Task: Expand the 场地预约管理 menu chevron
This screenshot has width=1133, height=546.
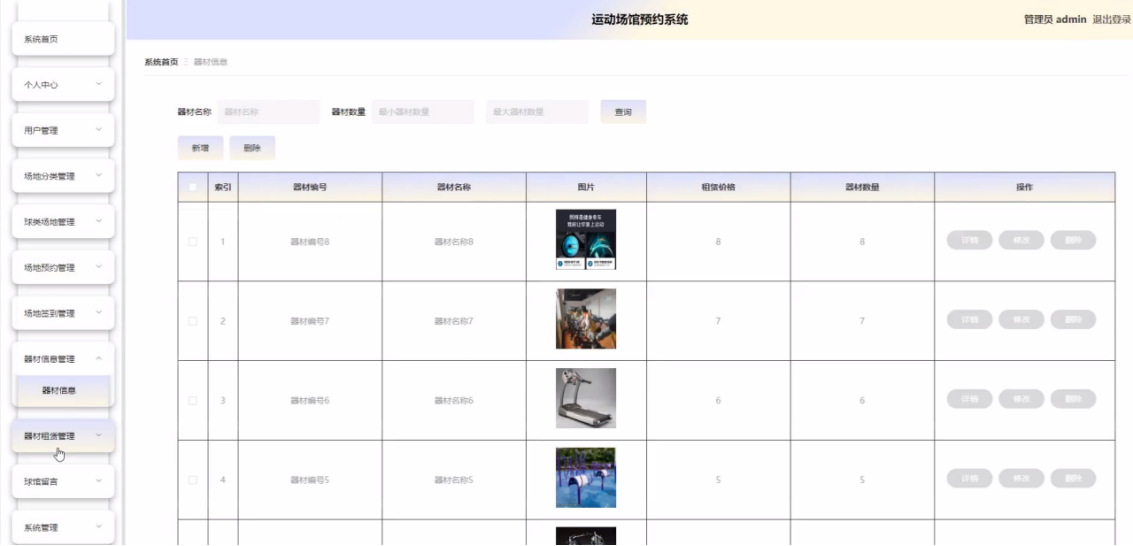Action: [99, 266]
